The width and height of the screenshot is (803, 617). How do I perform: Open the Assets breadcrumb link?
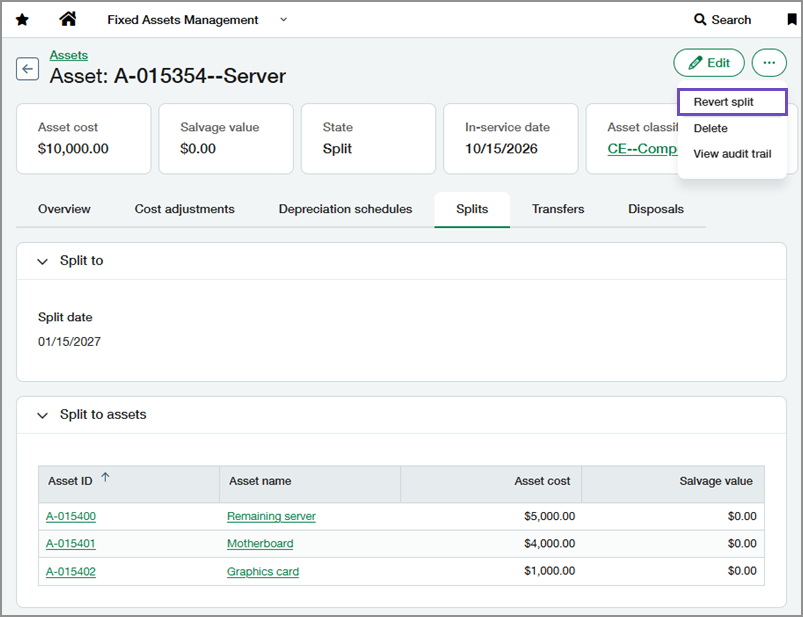69,55
